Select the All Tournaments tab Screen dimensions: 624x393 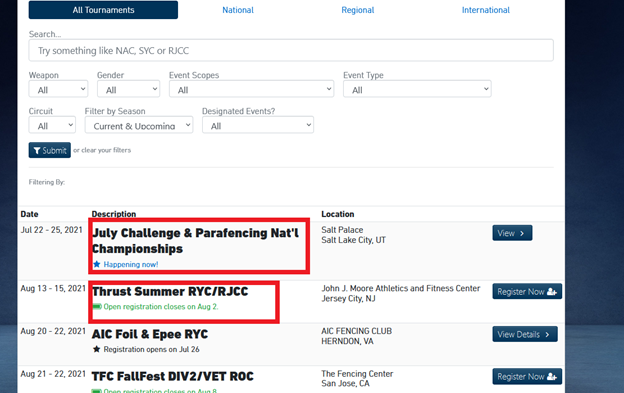(x=103, y=10)
